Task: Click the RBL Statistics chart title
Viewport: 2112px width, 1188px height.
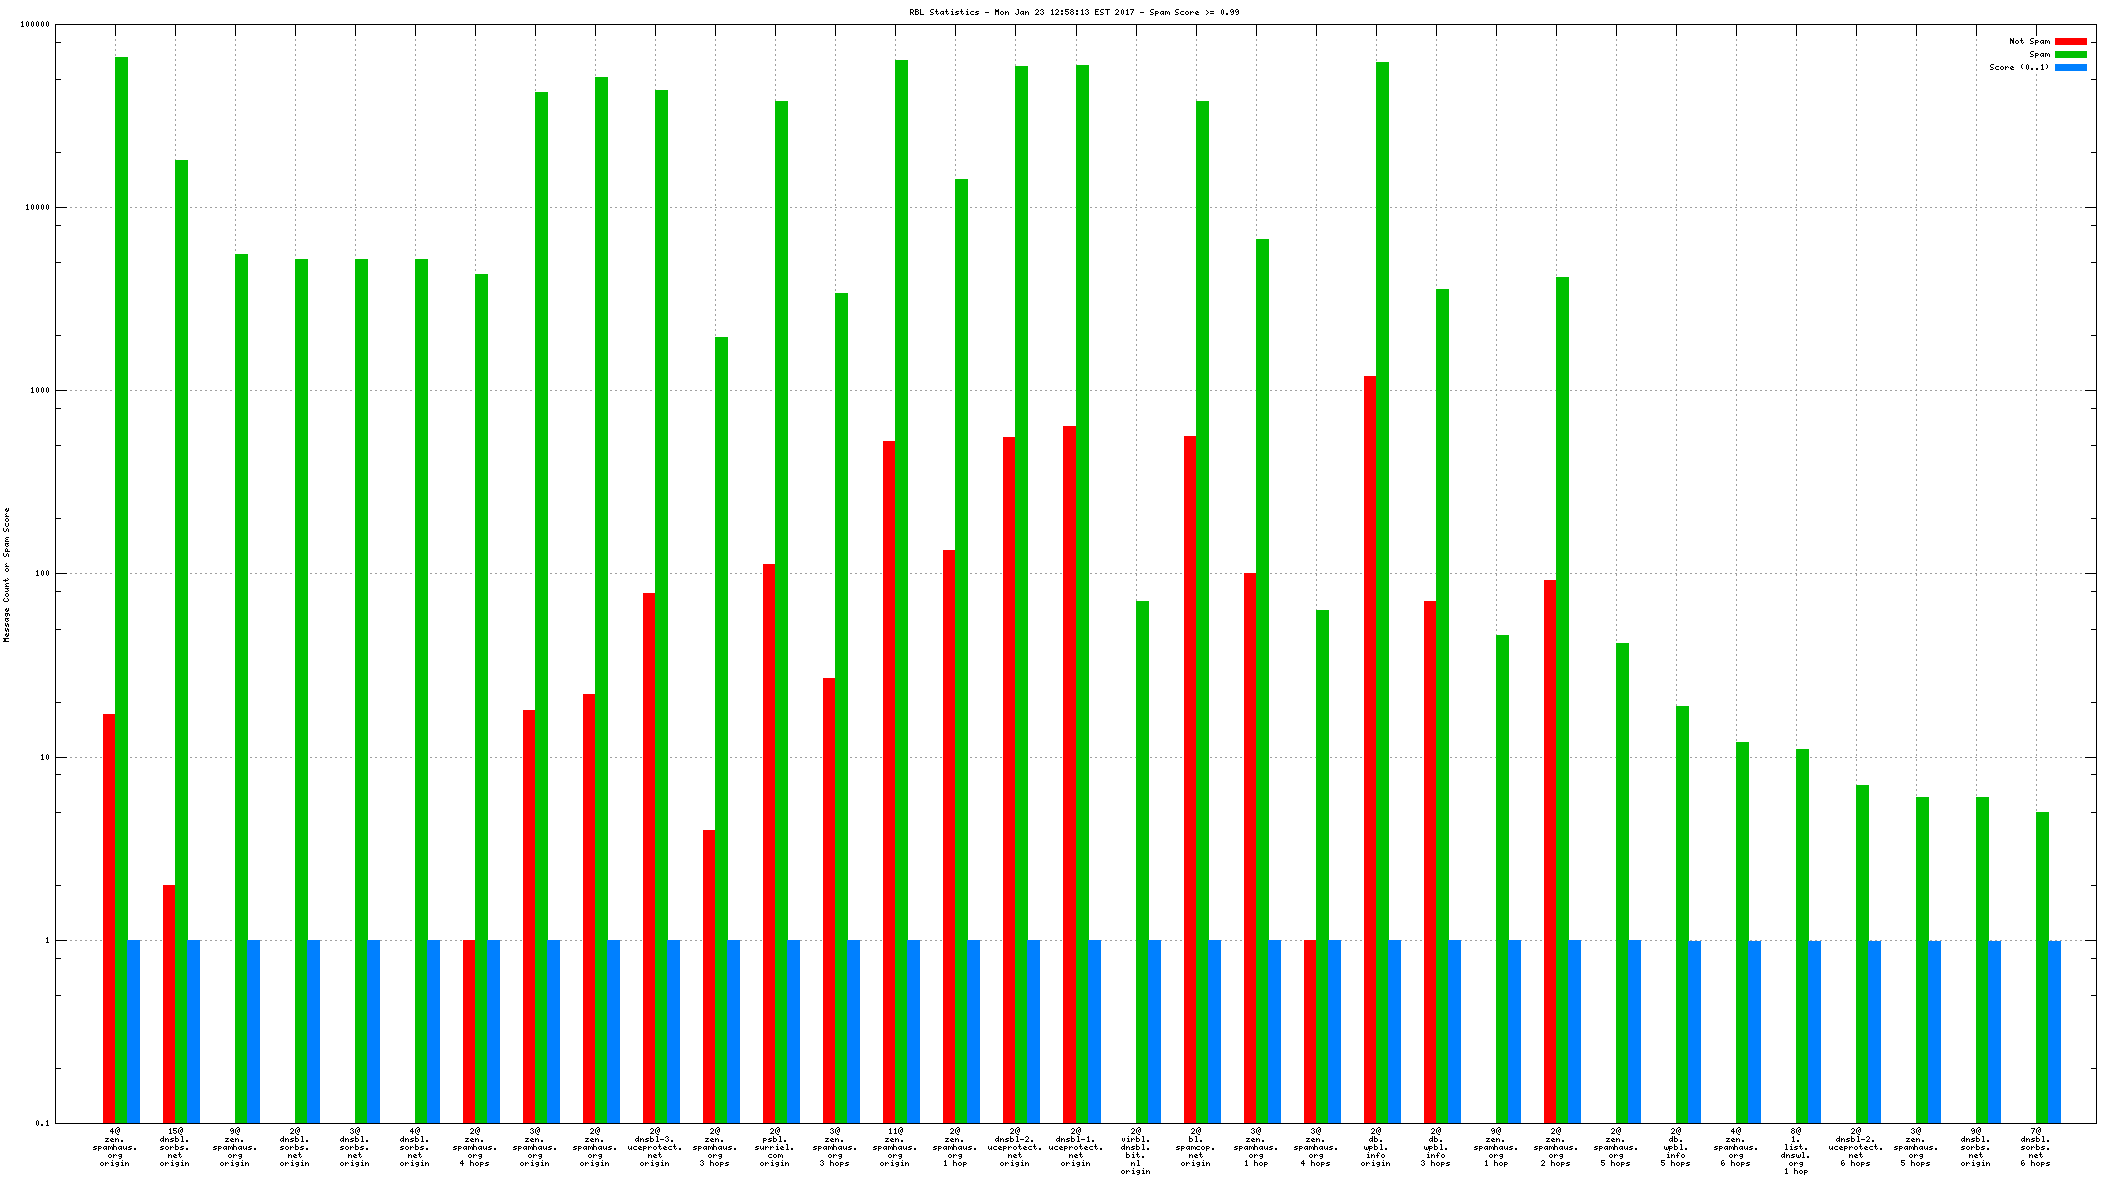Action: click(1074, 13)
